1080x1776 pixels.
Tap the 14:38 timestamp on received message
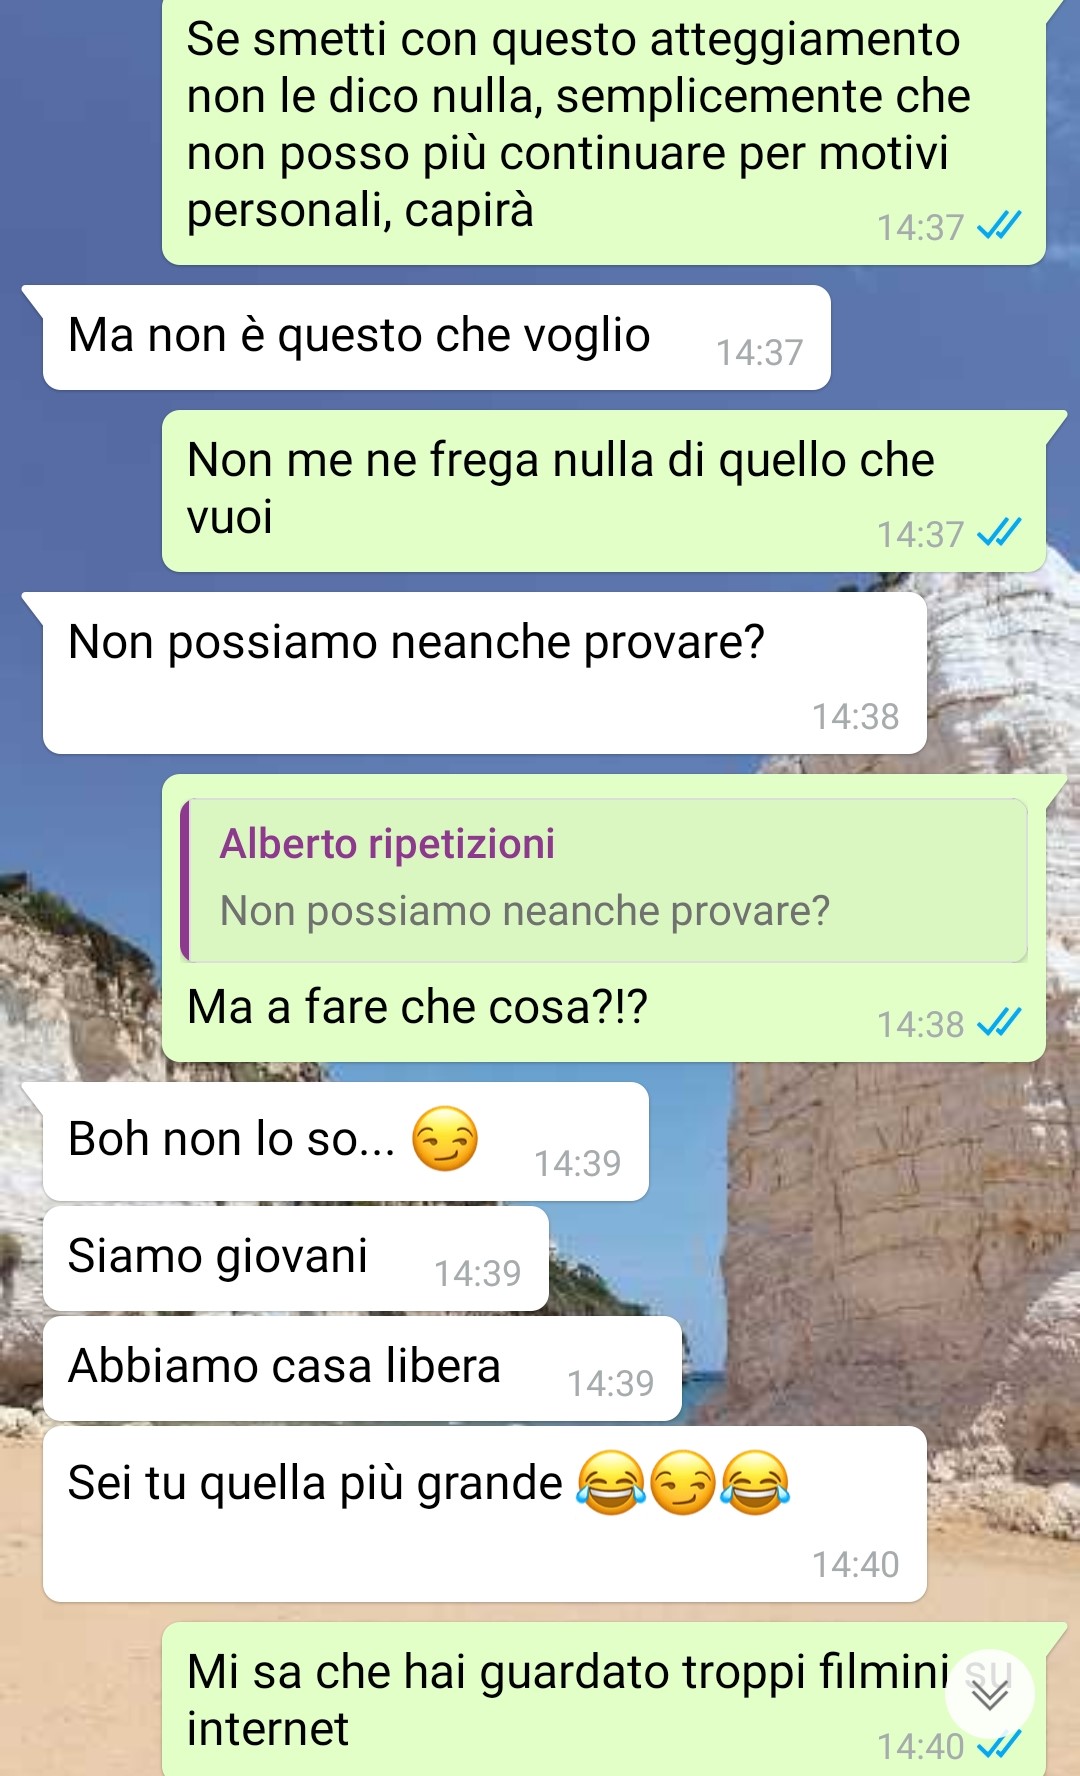click(855, 717)
